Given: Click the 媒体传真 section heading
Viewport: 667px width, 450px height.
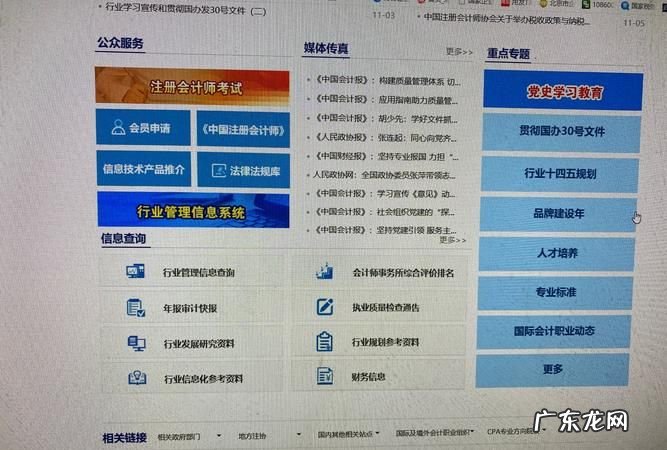Looking at the screenshot, I should [x=326, y=48].
